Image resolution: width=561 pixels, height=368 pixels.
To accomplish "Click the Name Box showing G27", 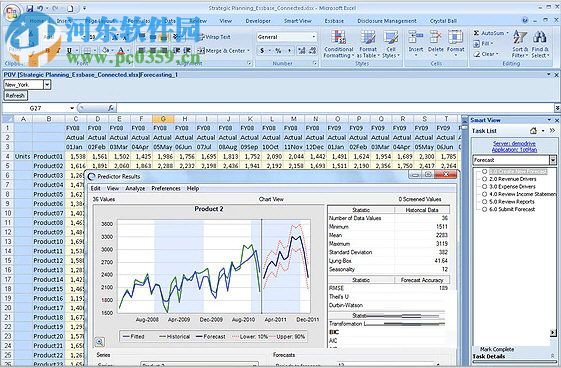I will pos(36,108).
